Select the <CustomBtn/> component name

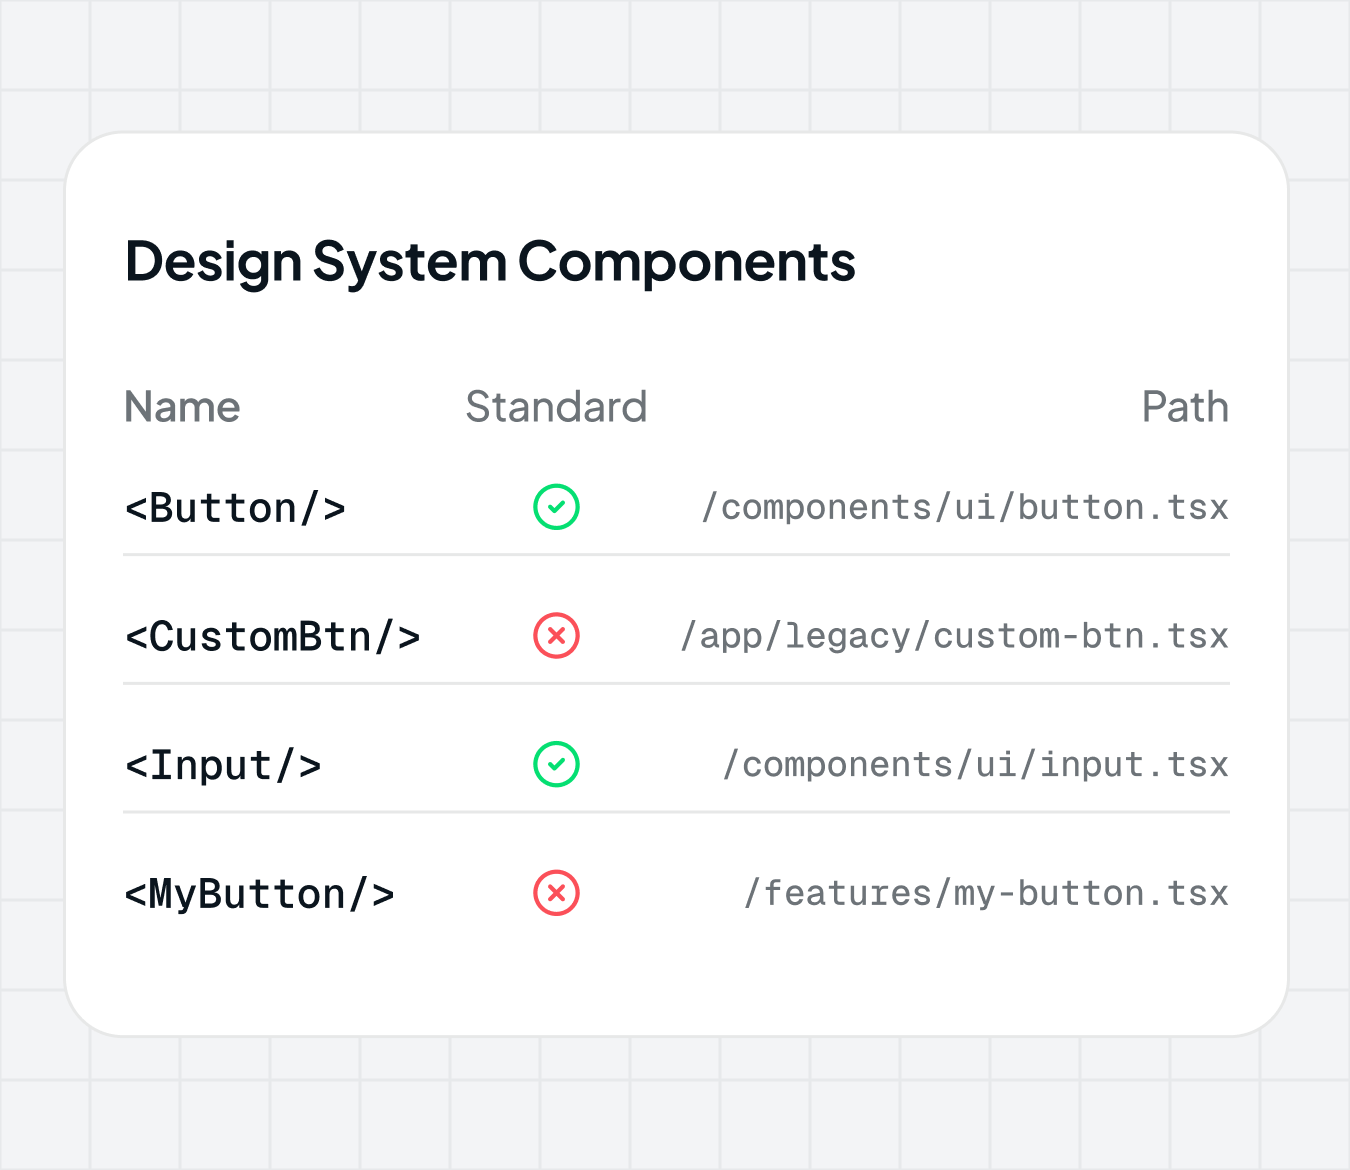[272, 637]
